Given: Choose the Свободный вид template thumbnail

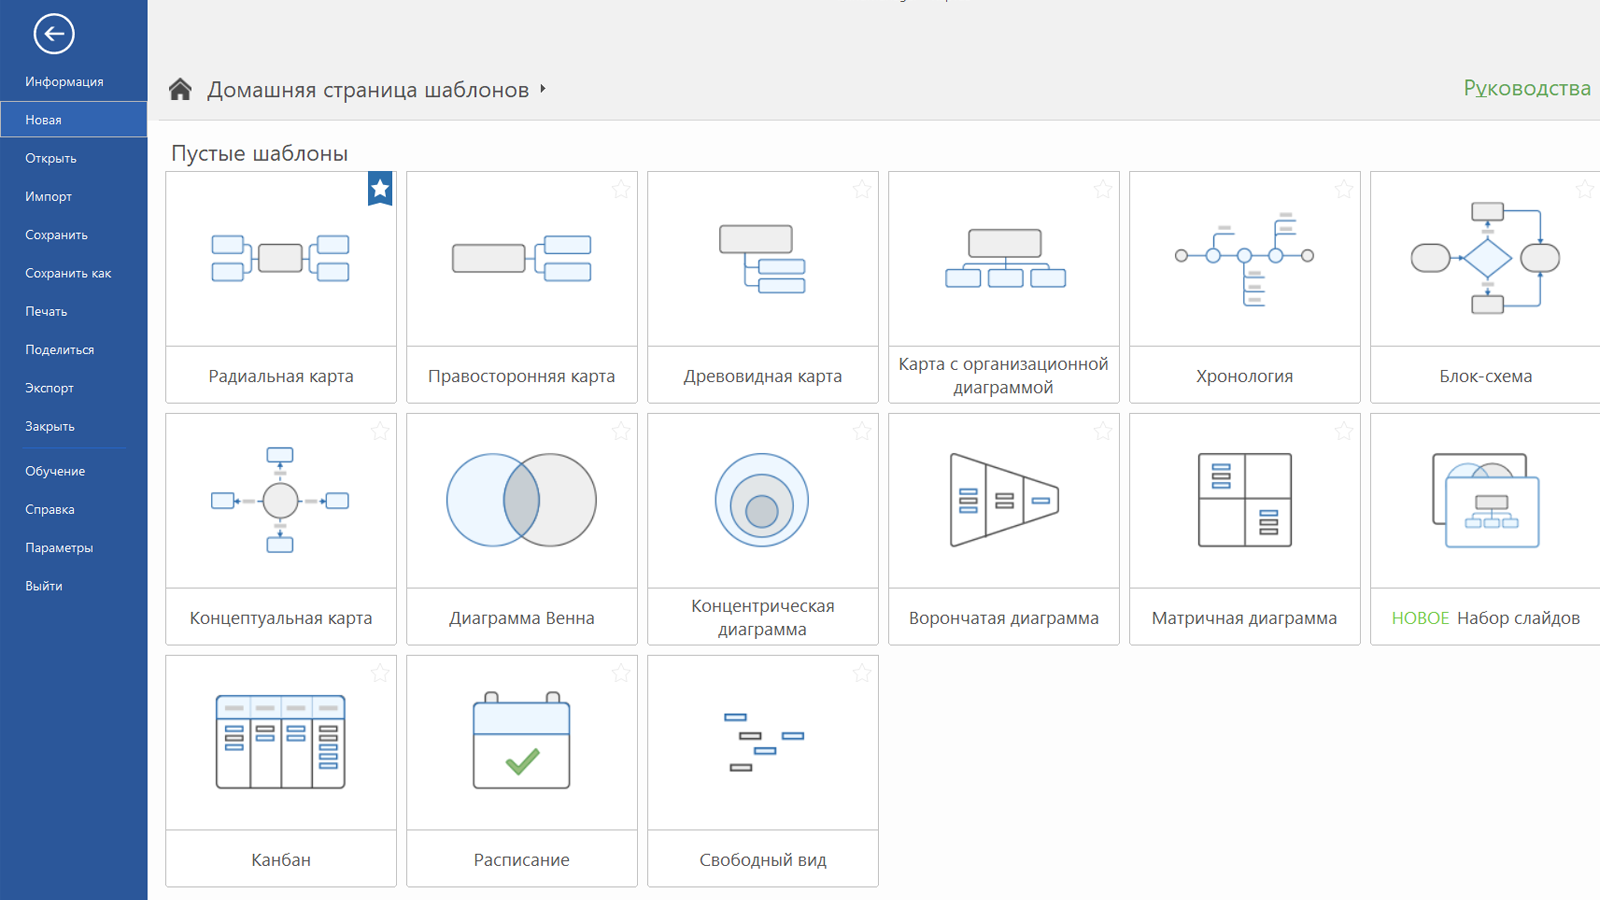Looking at the screenshot, I should [x=762, y=742].
